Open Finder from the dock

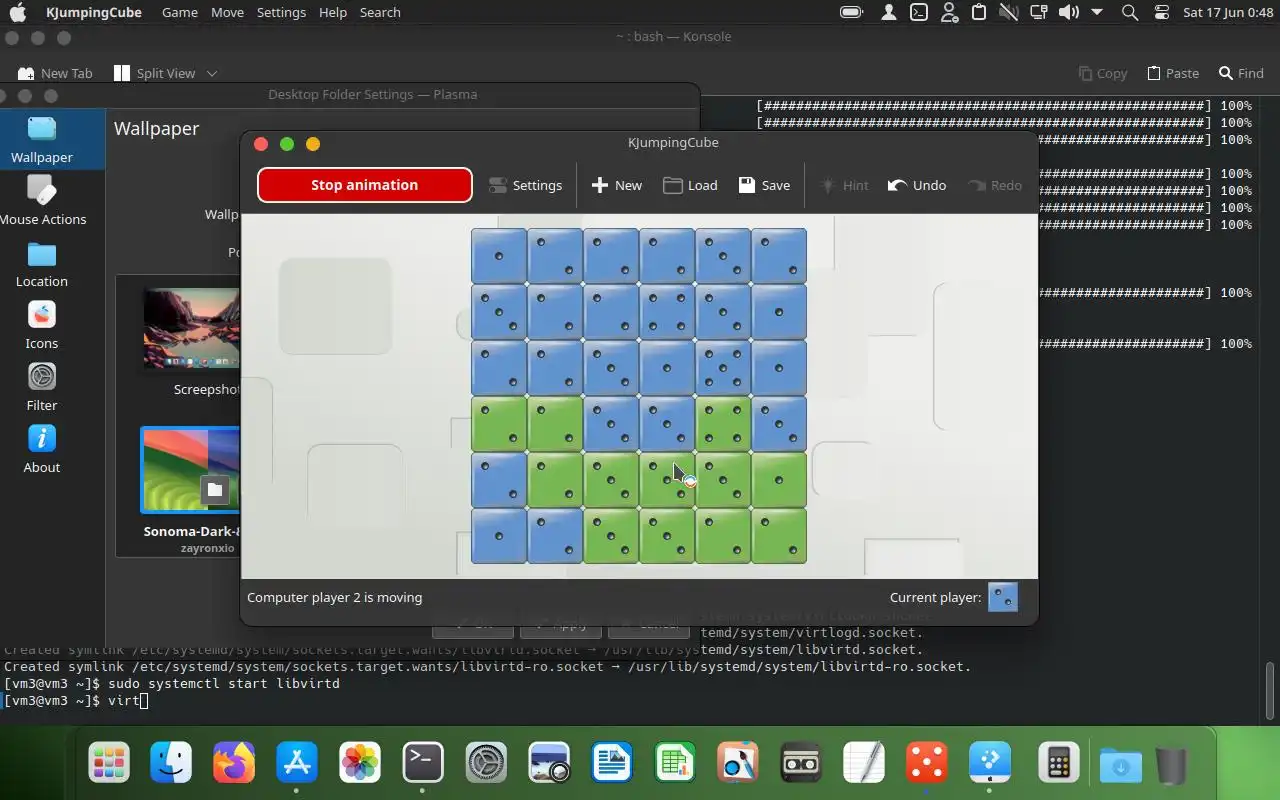(x=171, y=763)
